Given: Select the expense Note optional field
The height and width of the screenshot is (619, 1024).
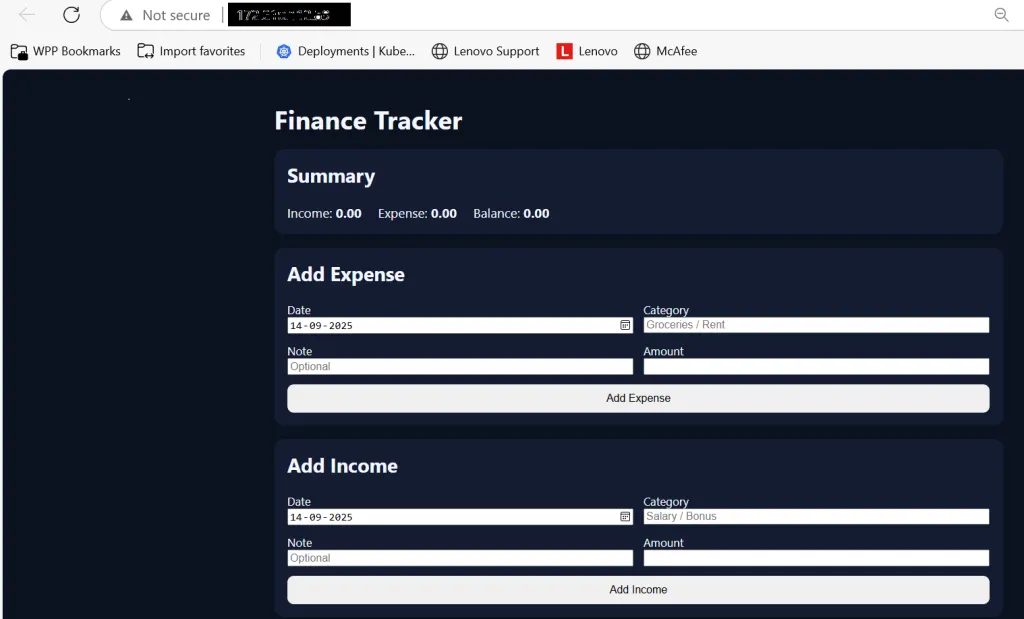Looking at the screenshot, I should coord(459,366).
